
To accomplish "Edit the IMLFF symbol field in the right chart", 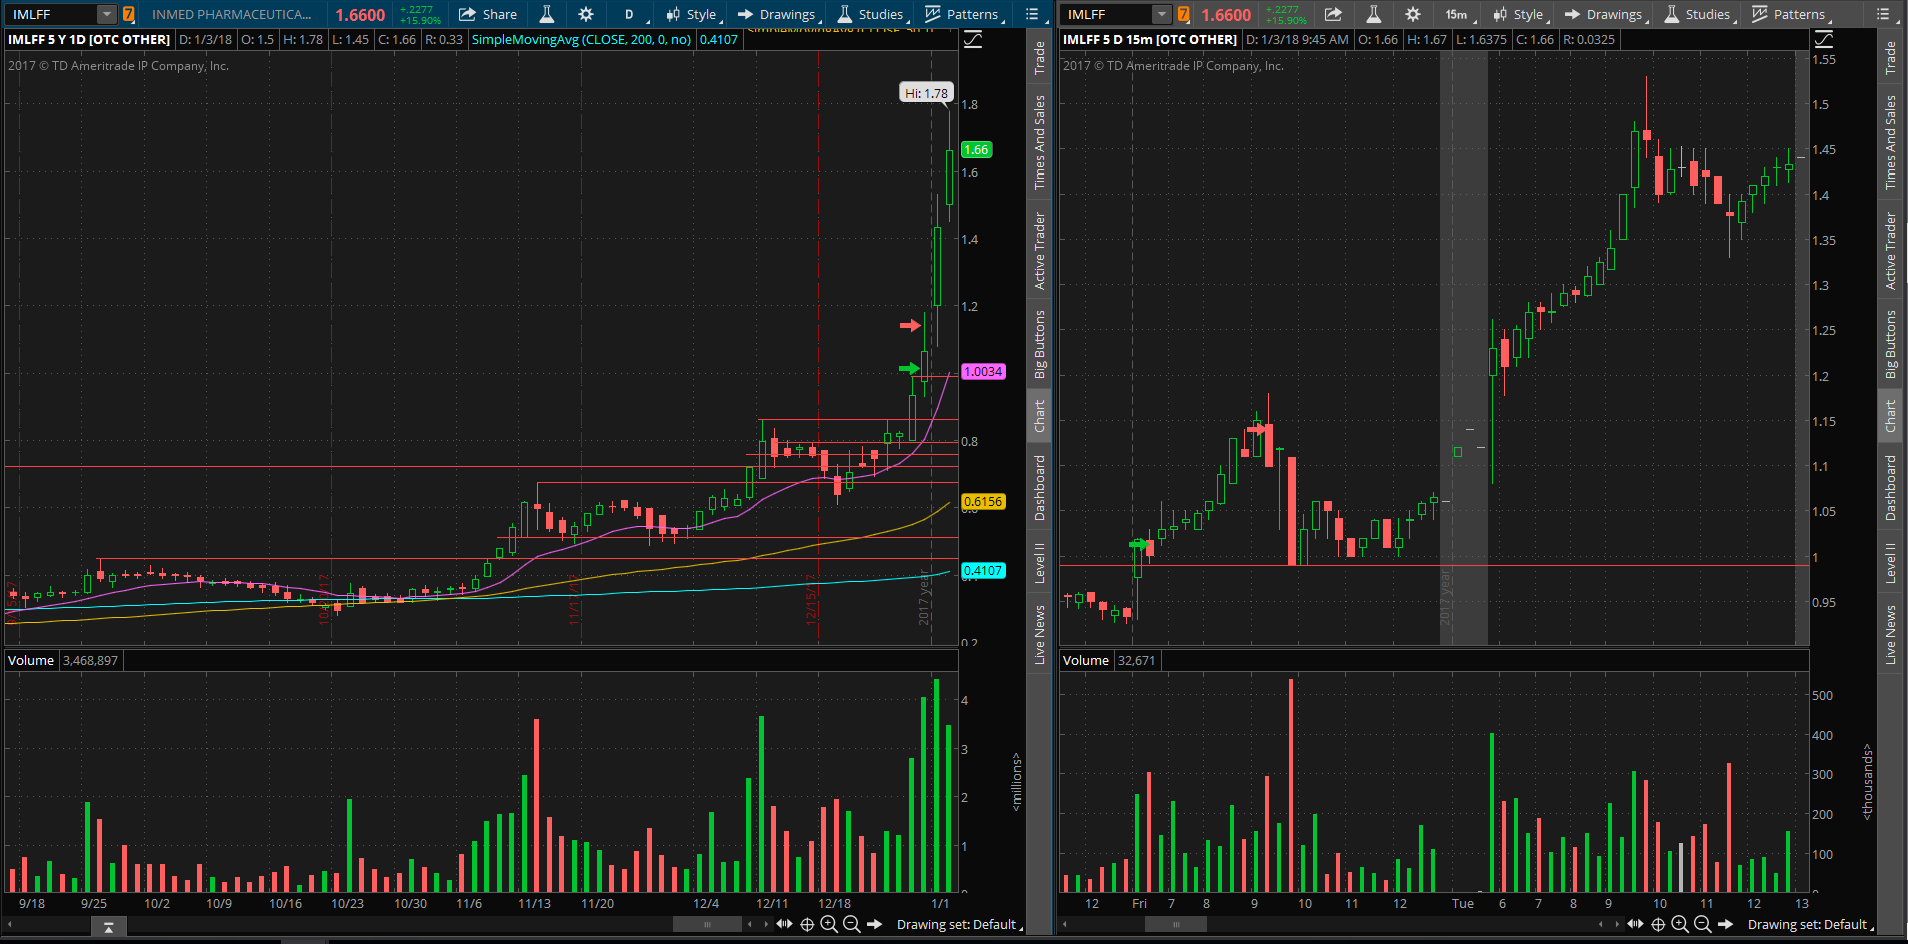I will tap(1106, 14).
